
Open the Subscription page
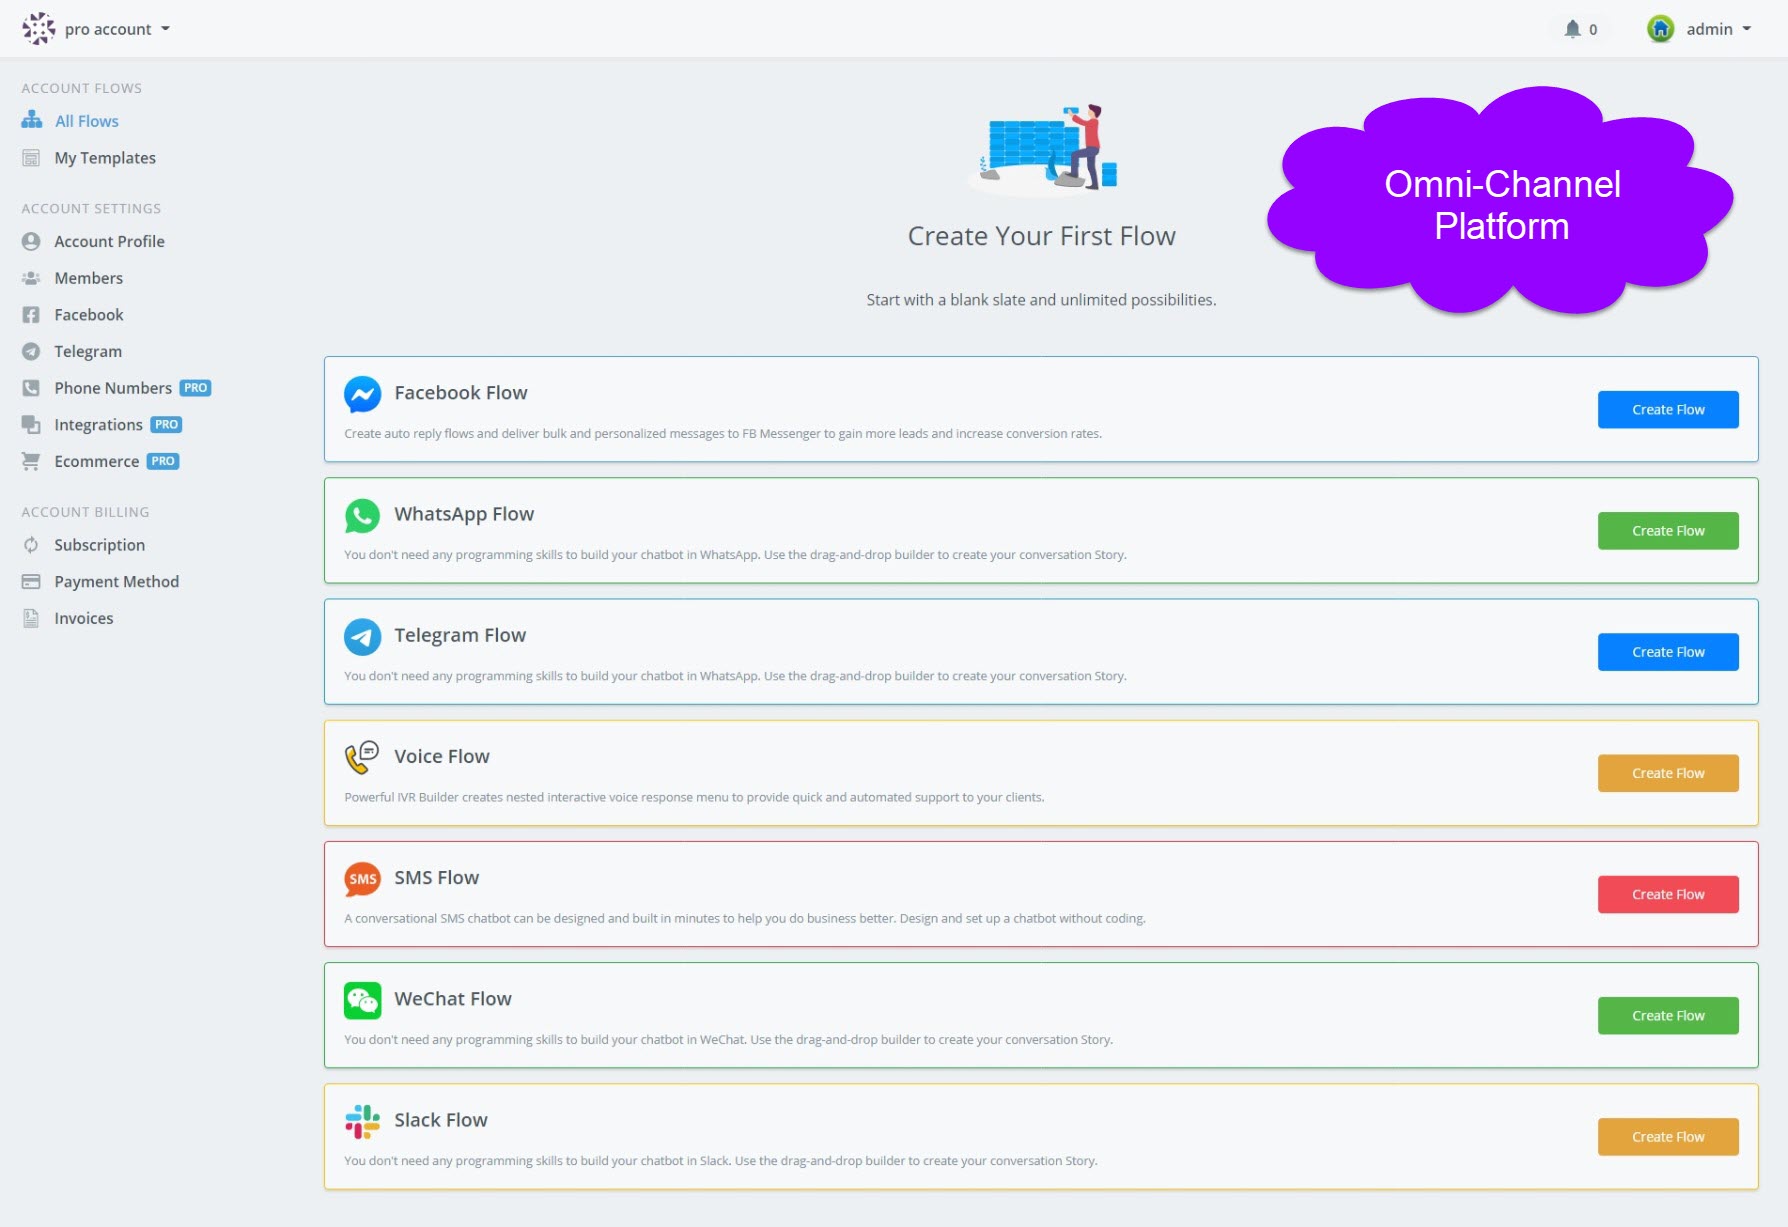coord(99,545)
